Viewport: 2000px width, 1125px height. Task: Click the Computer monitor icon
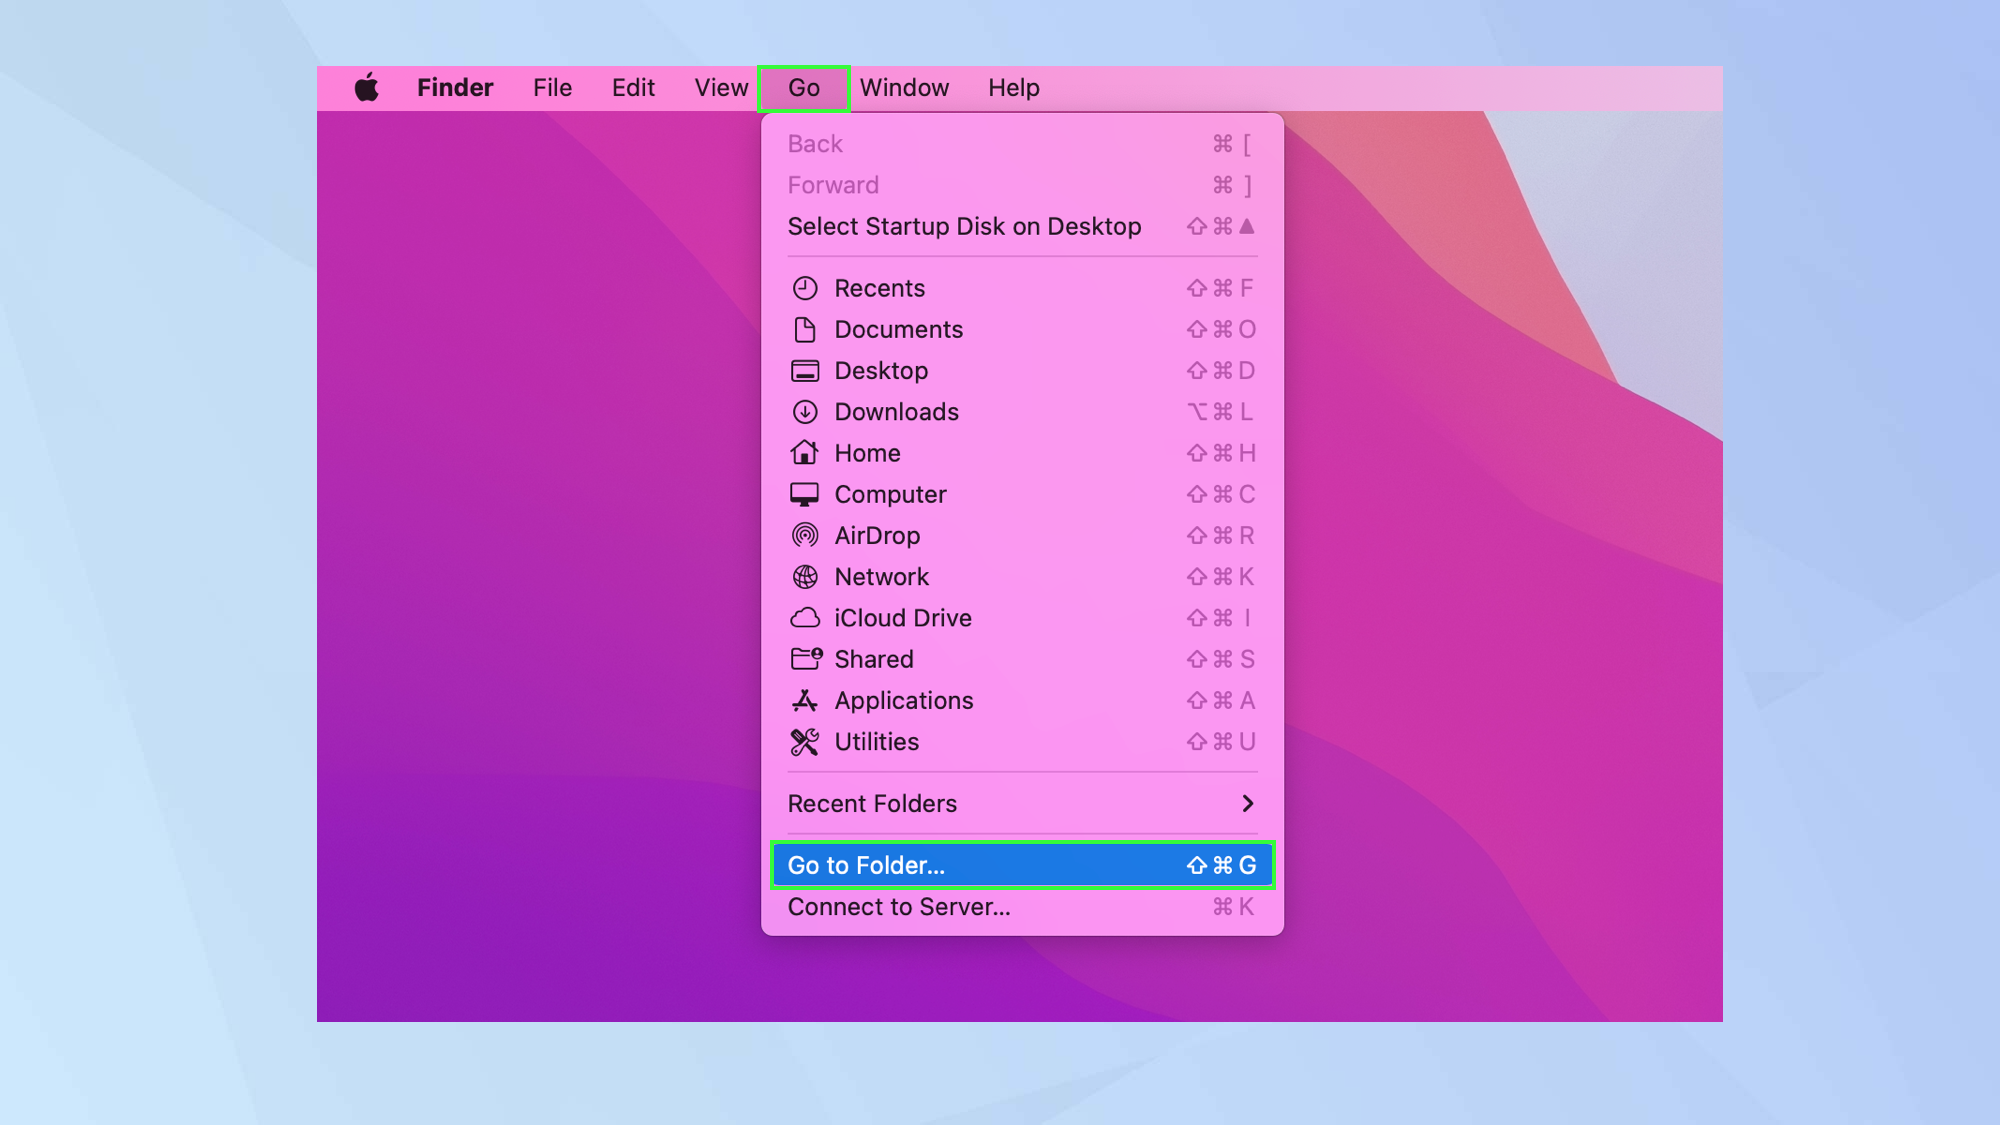coord(805,495)
